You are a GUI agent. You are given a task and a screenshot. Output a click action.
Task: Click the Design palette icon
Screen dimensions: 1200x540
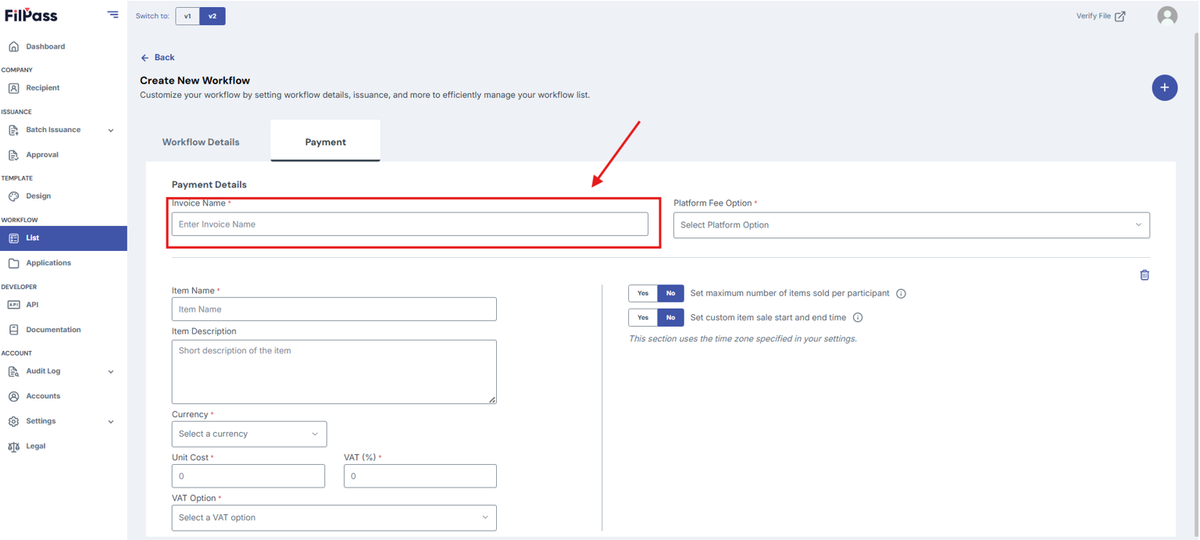click(14, 196)
